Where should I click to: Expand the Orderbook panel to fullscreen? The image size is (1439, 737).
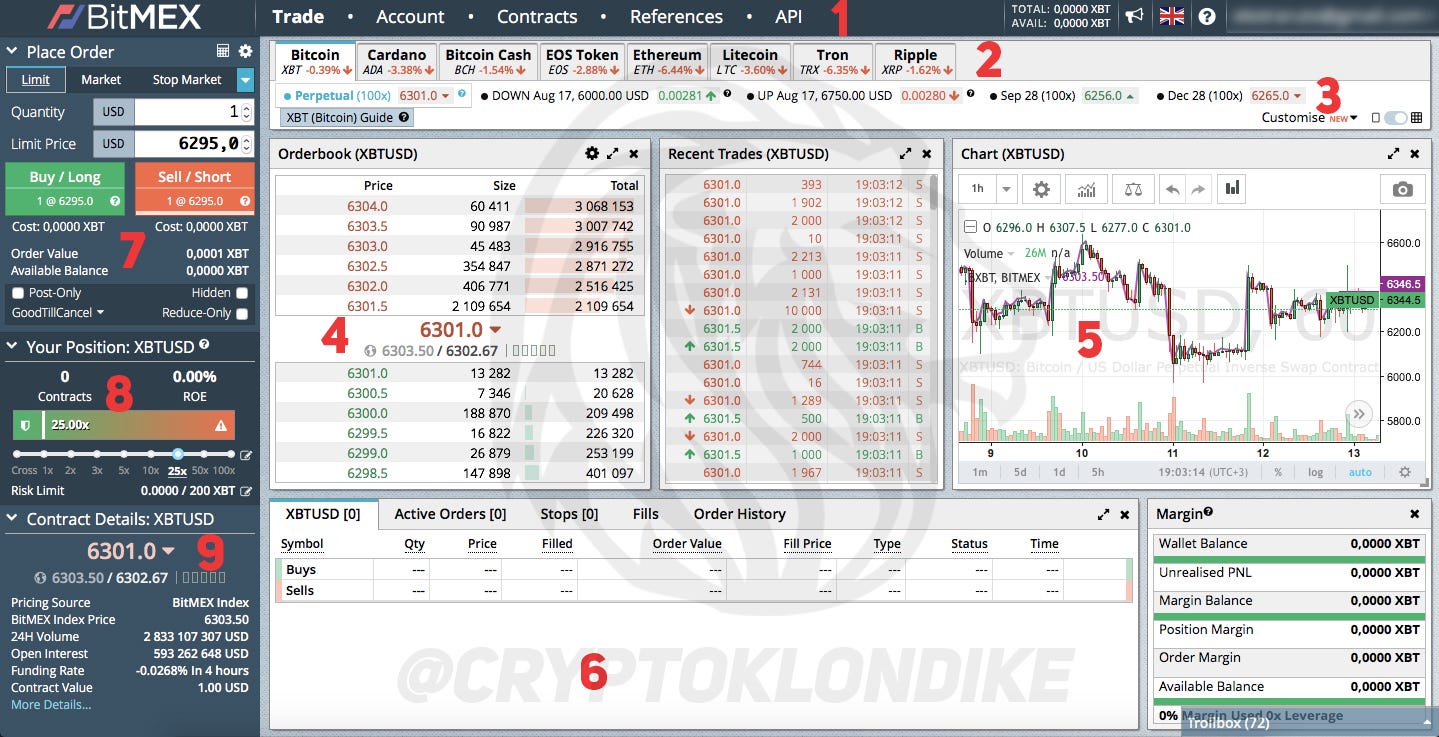[x=613, y=154]
